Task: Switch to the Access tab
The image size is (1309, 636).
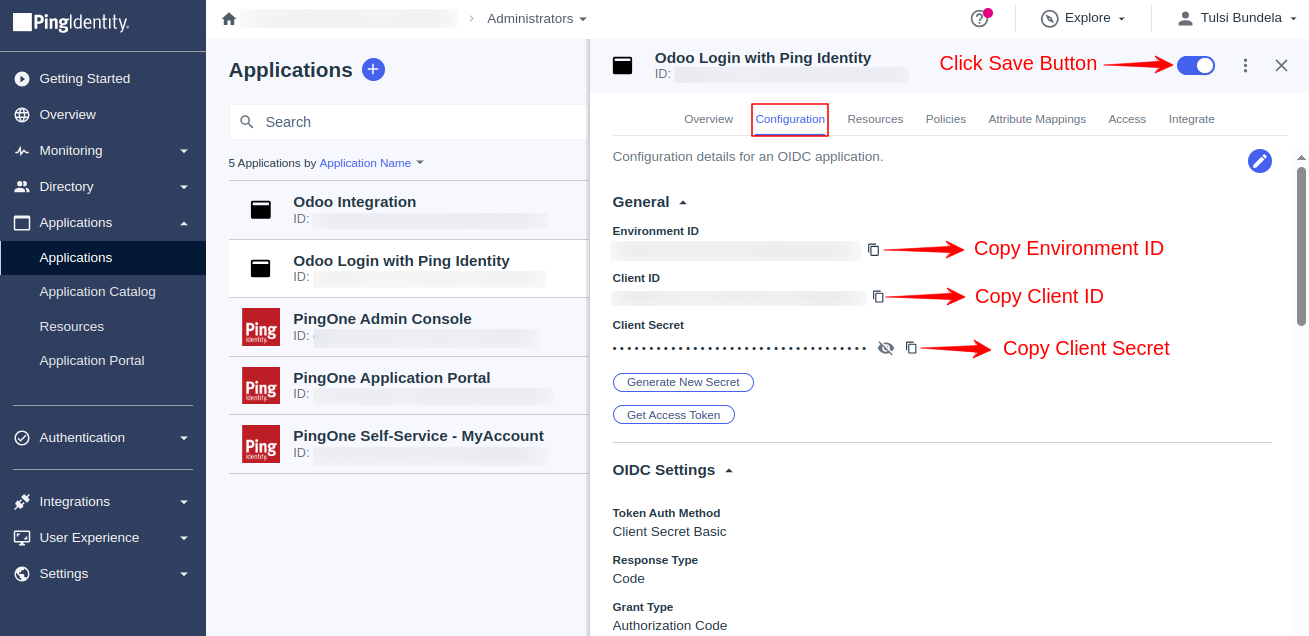Action: pyautogui.click(x=1127, y=119)
